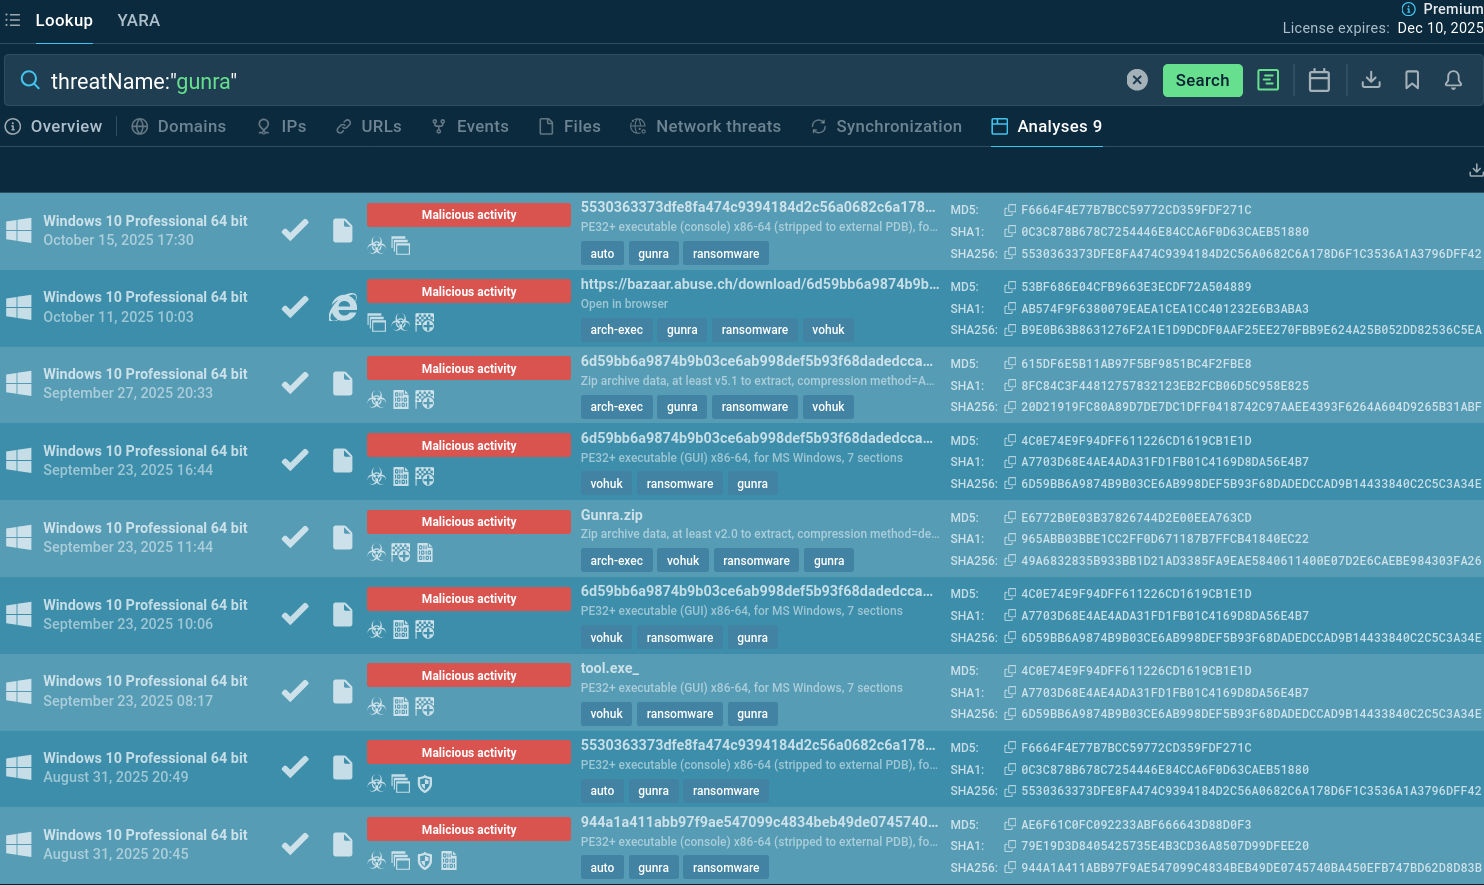The image size is (1484, 885).
Task: Click the checkmark in the October 15 row
Action: point(294,230)
